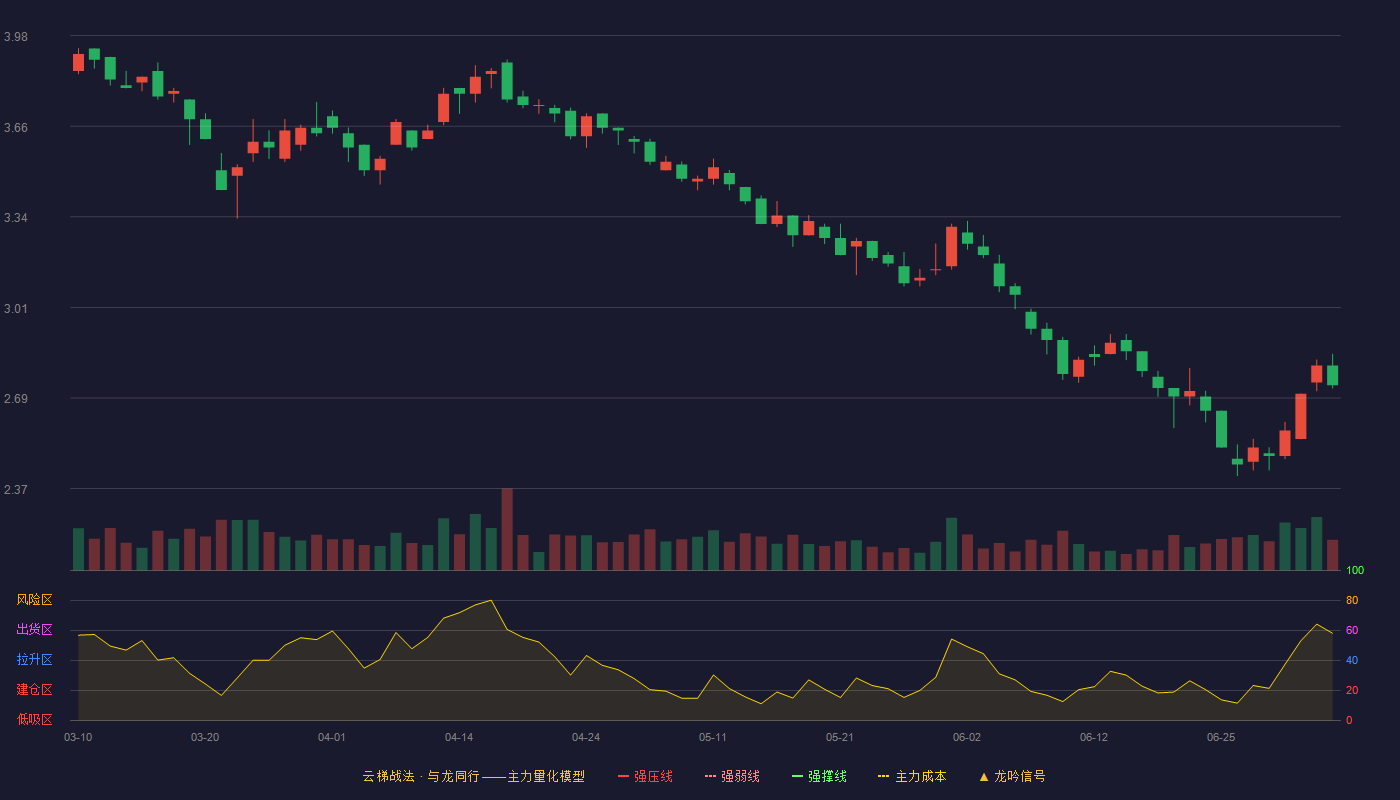Click the 04-24 date label
1400x800 pixels.
pos(586,737)
